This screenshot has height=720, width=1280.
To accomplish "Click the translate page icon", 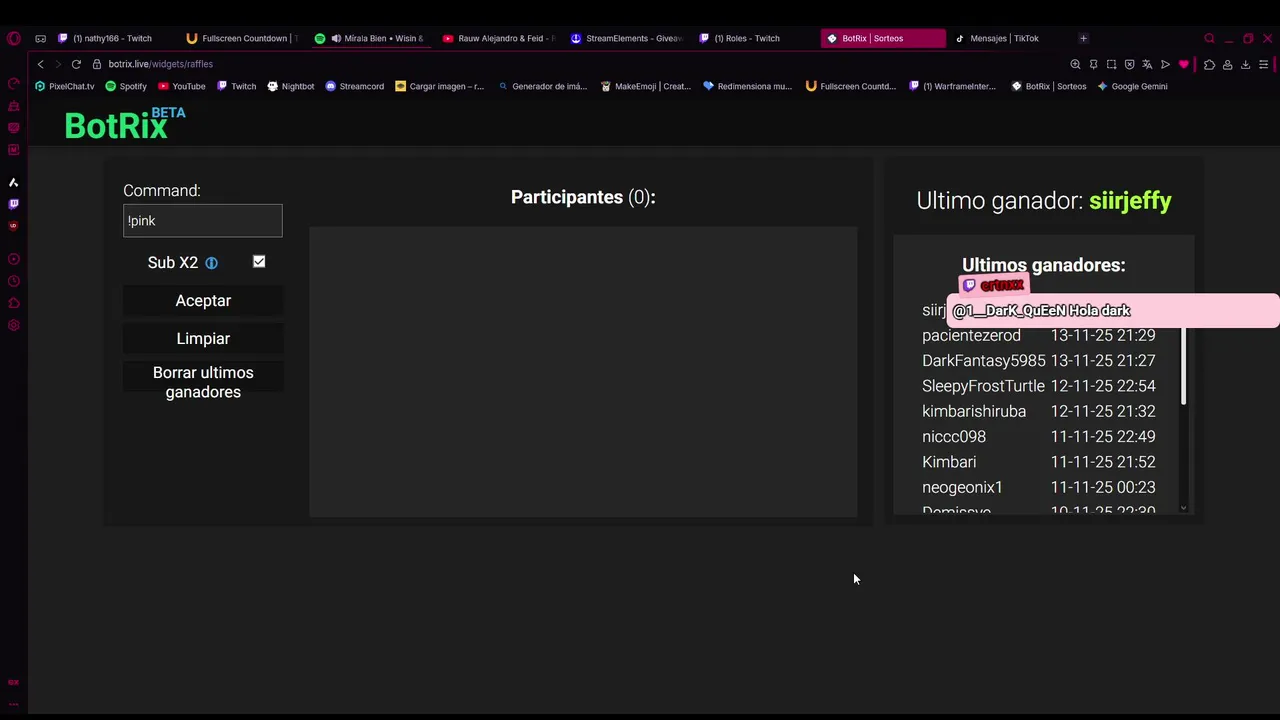I will pos(1147,64).
